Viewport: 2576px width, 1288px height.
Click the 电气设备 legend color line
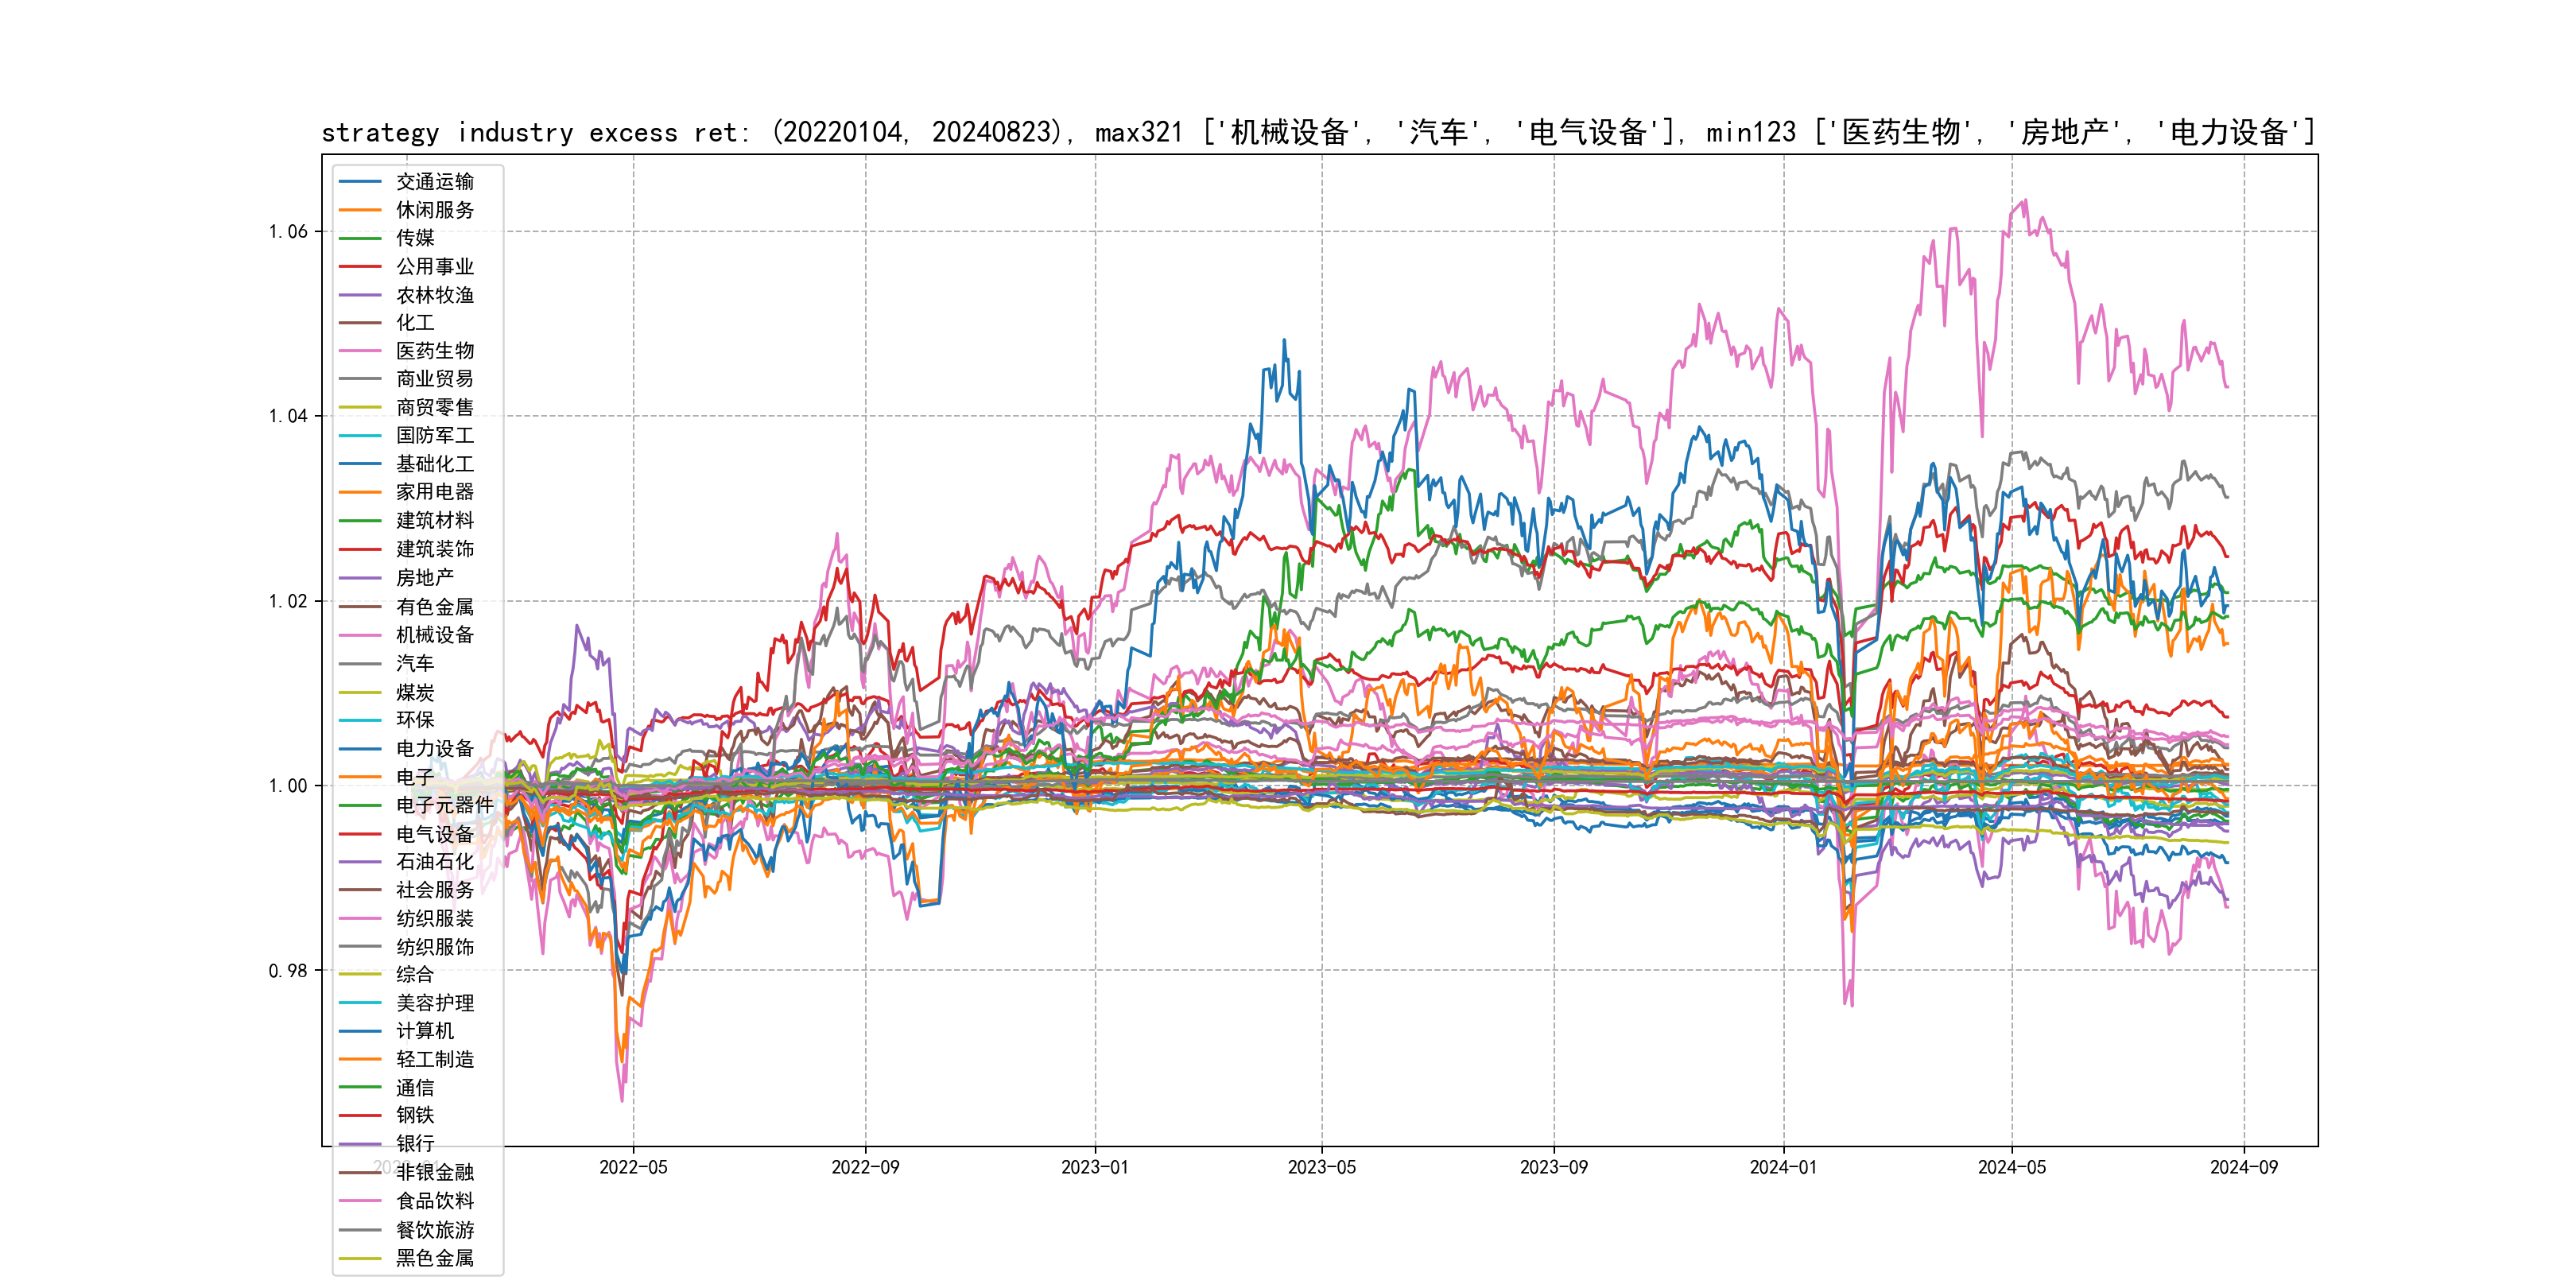[x=360, y=834]
